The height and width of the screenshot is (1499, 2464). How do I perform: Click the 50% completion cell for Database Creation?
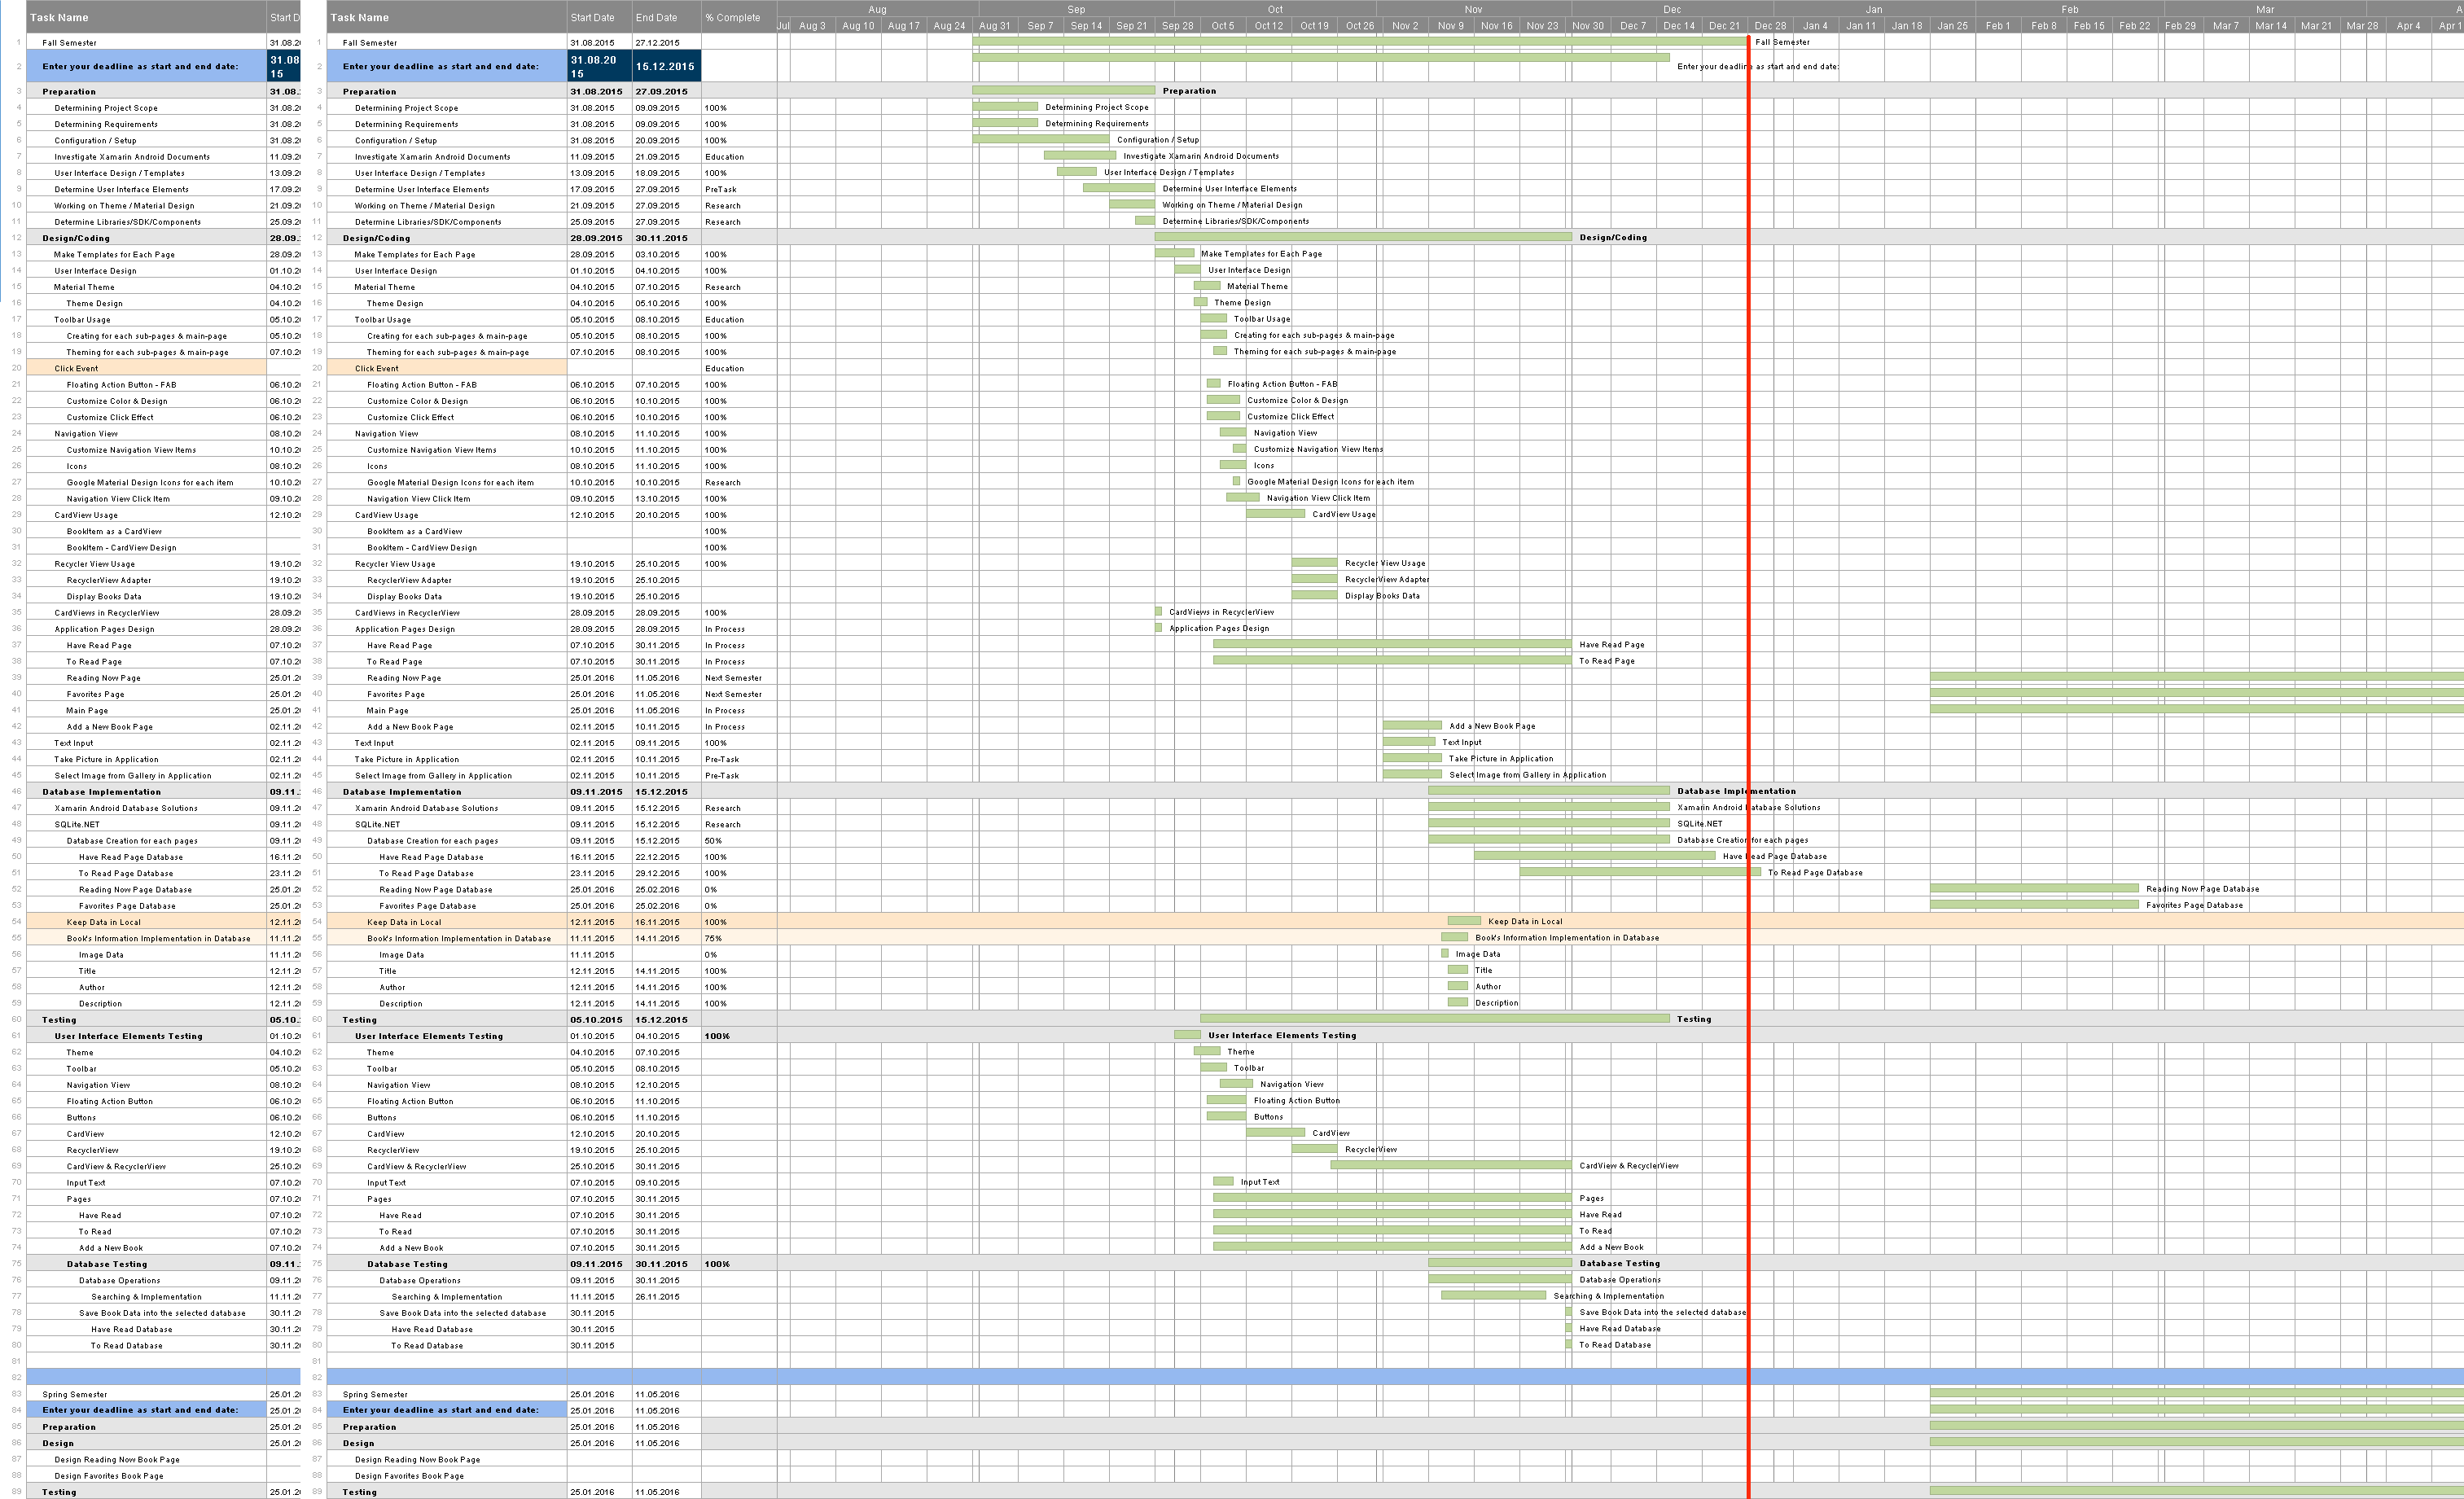(x=714, y=841)
